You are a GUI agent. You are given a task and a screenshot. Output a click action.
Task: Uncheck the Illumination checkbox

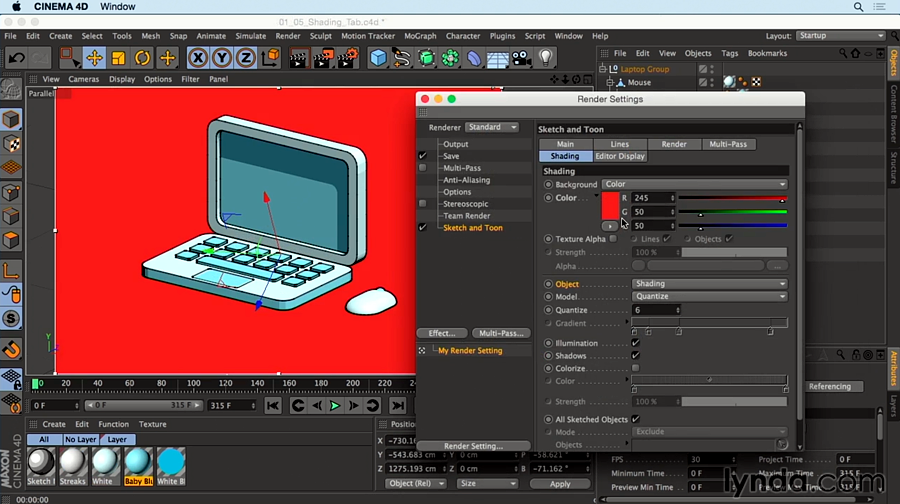point(635,343)
